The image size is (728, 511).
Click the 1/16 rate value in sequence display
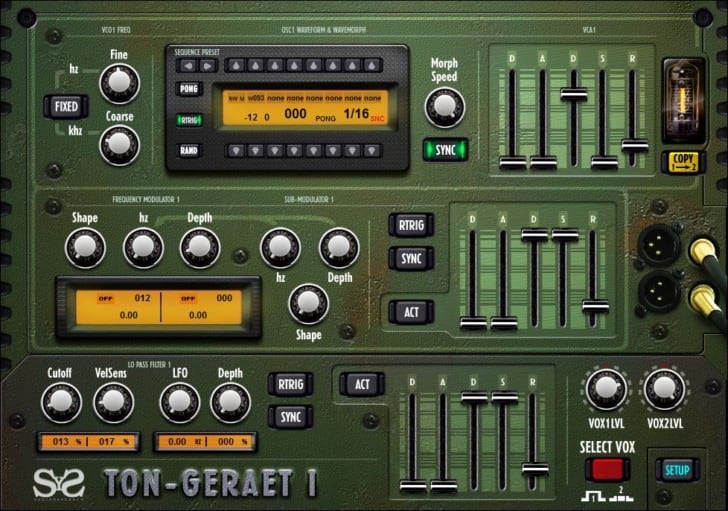point(356,114)
